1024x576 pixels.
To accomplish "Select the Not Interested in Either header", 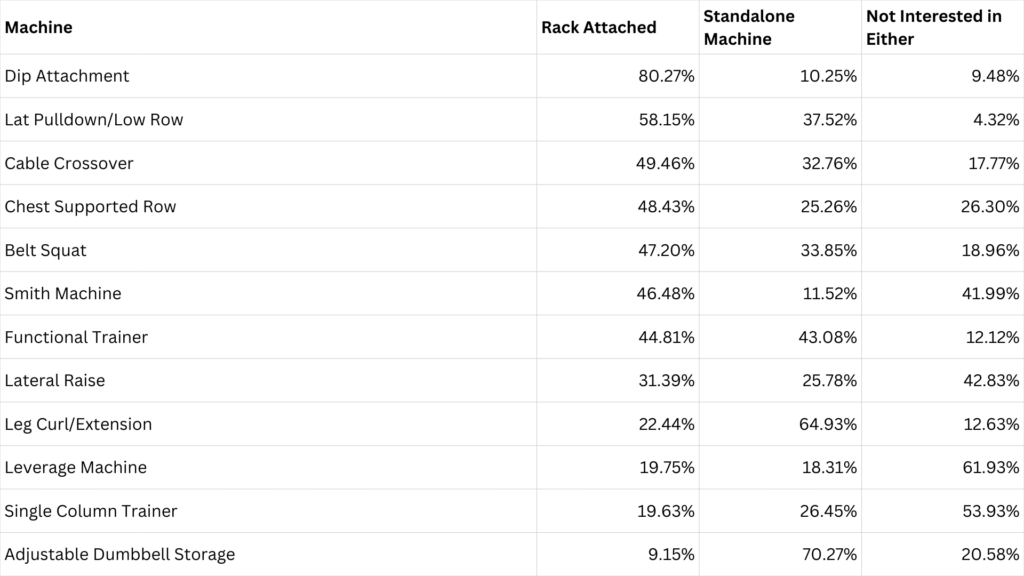I will point(933,28).
